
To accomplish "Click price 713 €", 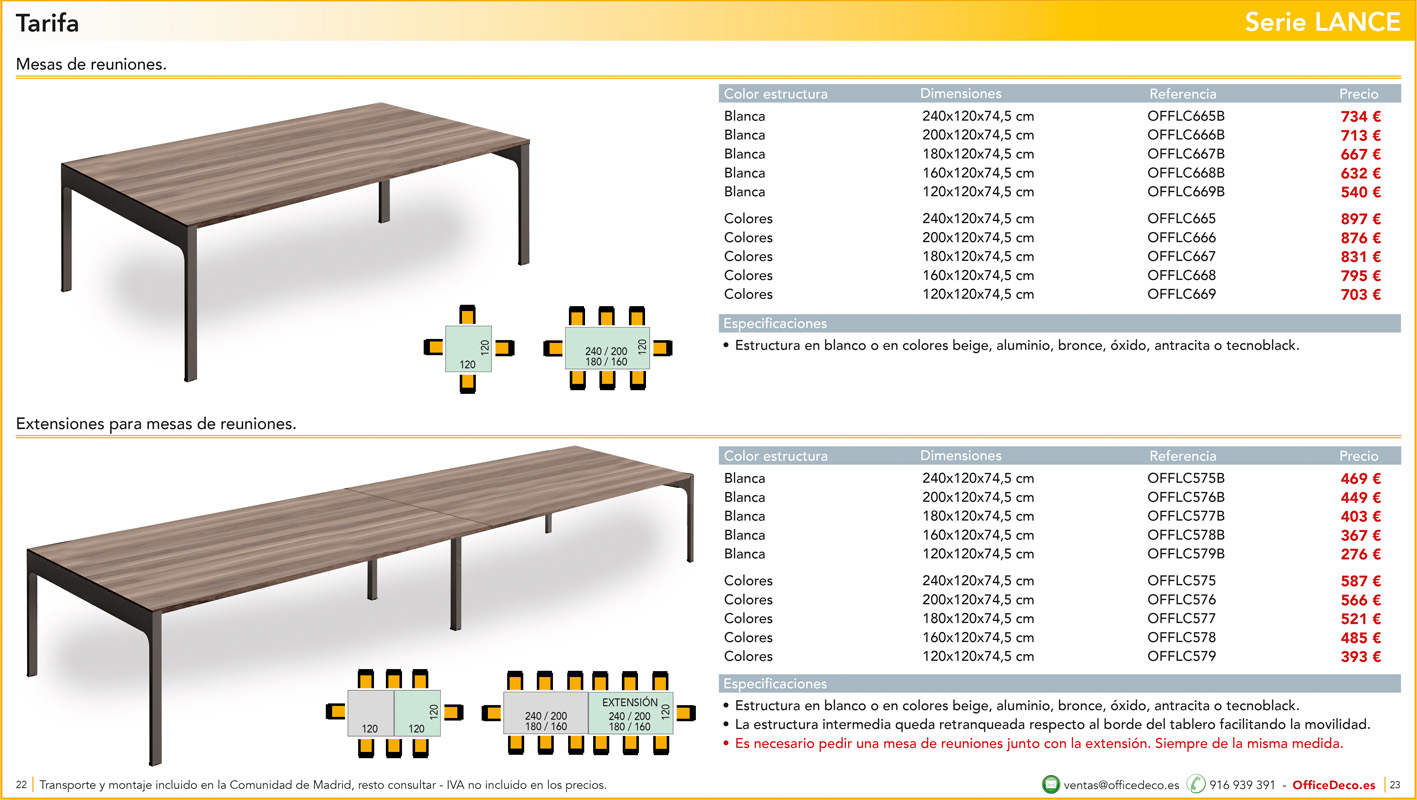I will click(1361, 135).
